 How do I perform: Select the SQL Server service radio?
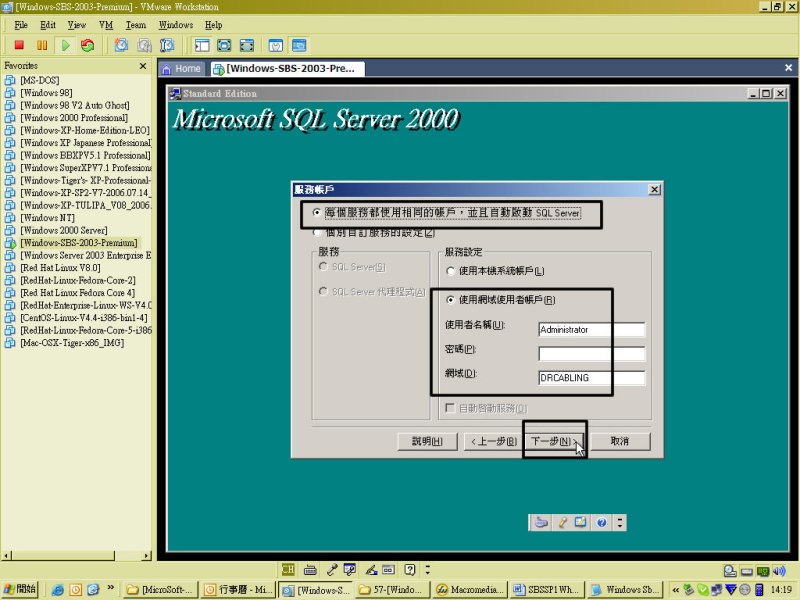[x=323, y=266]
